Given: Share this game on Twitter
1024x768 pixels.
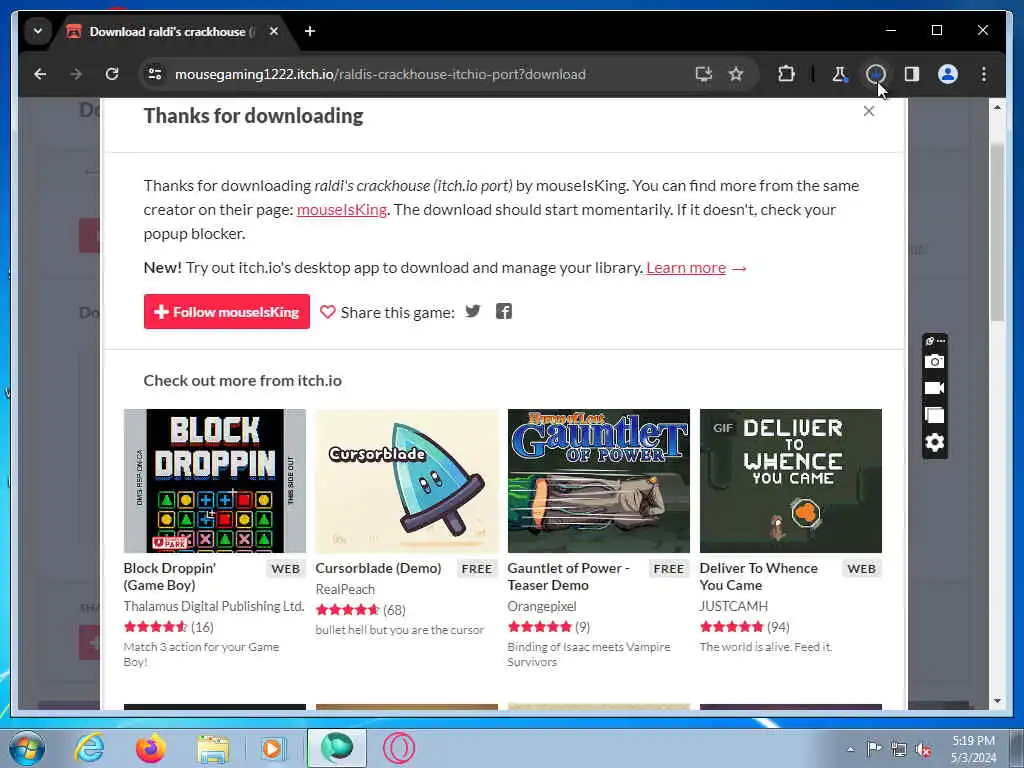Looking at the screenshot, I should point(473,312).
